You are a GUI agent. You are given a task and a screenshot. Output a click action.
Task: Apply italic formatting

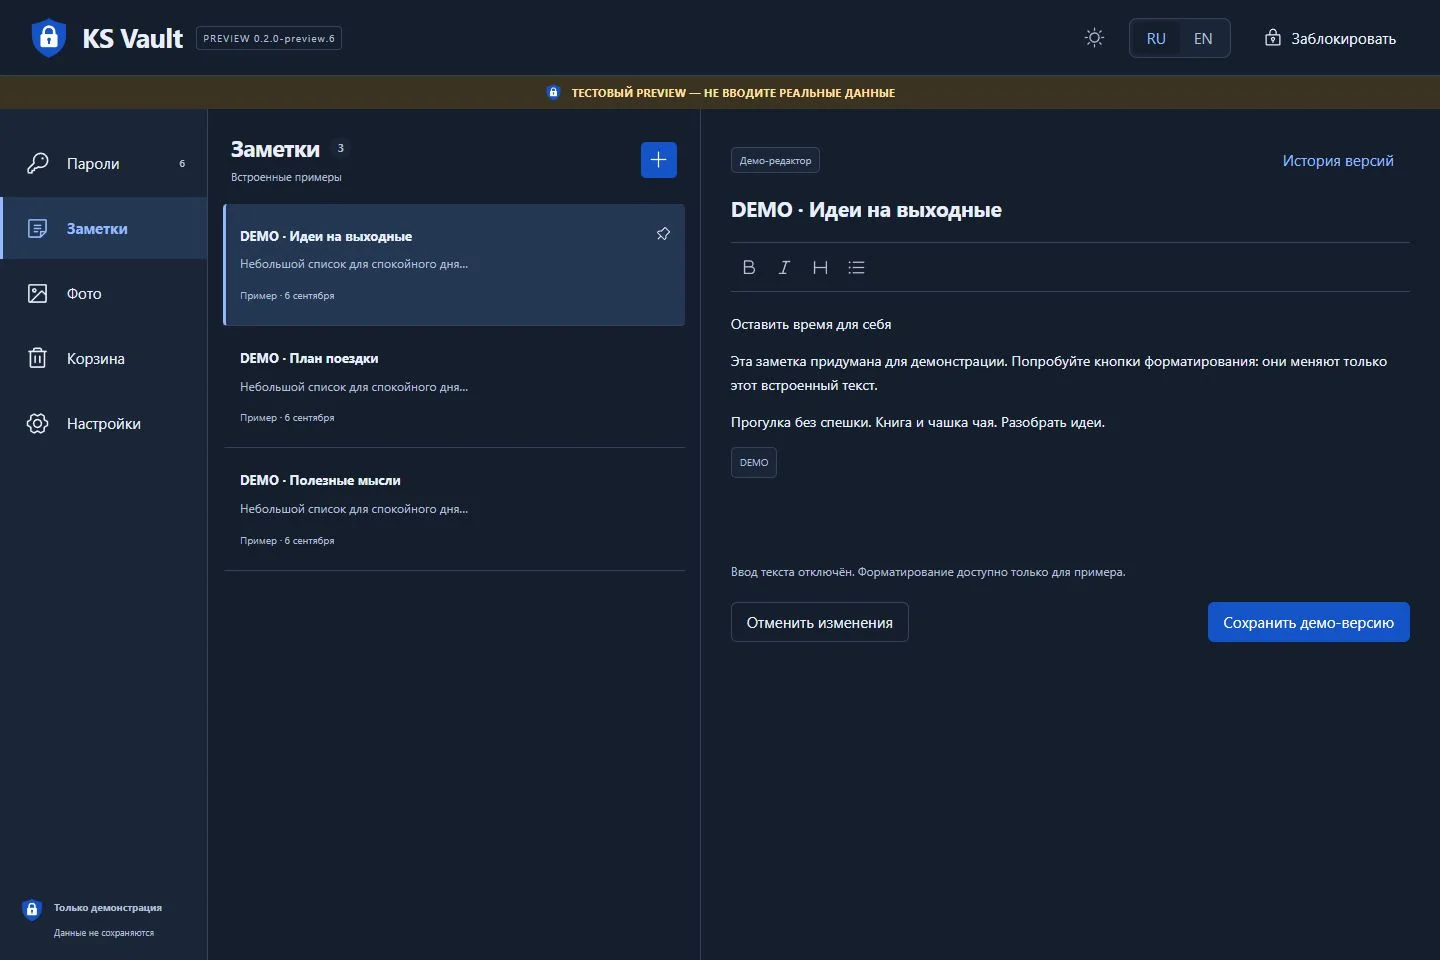(784, 267)
